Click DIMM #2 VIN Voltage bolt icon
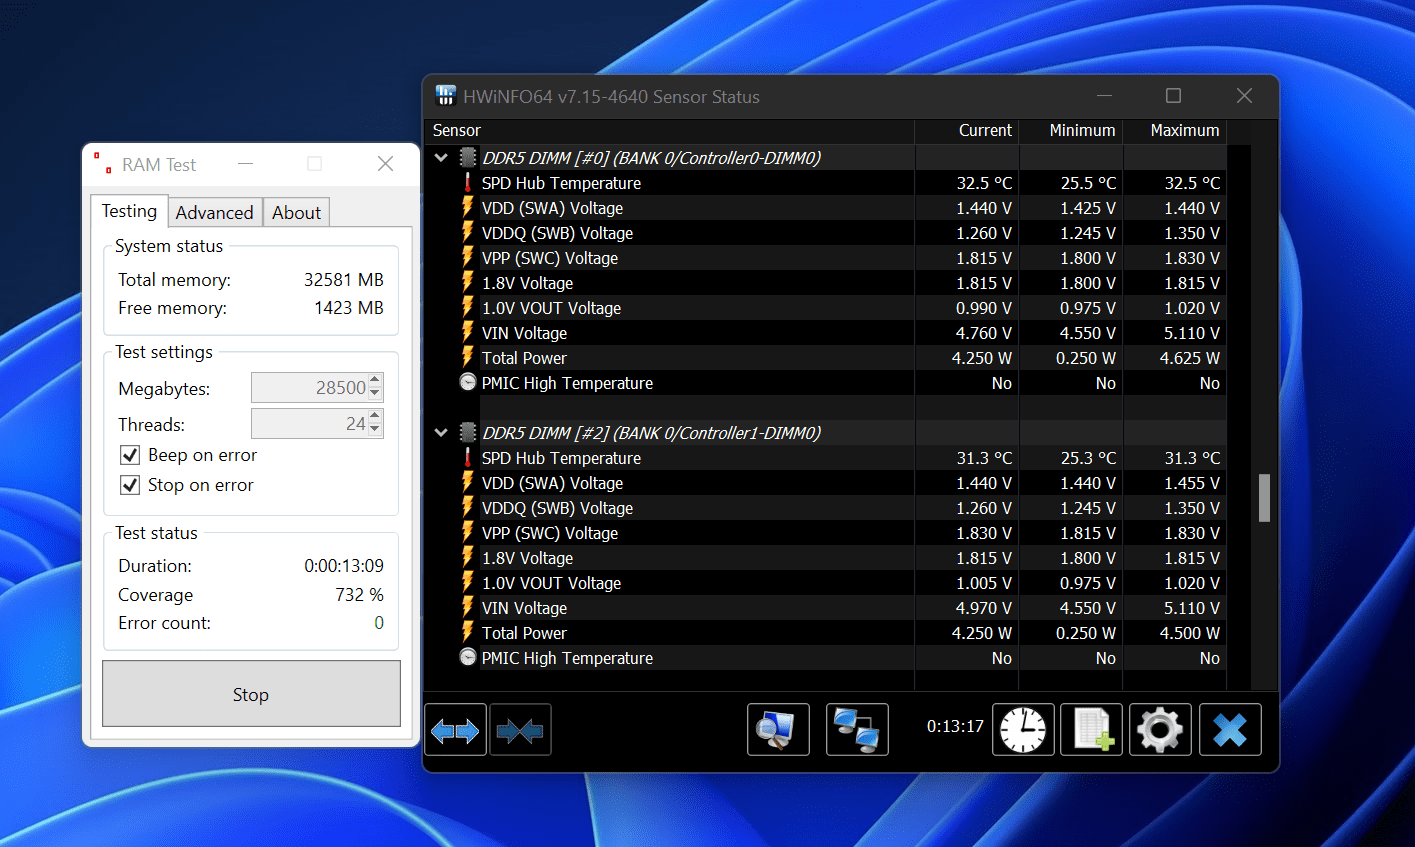1415x847 pixels. click(x=467, y=607)
